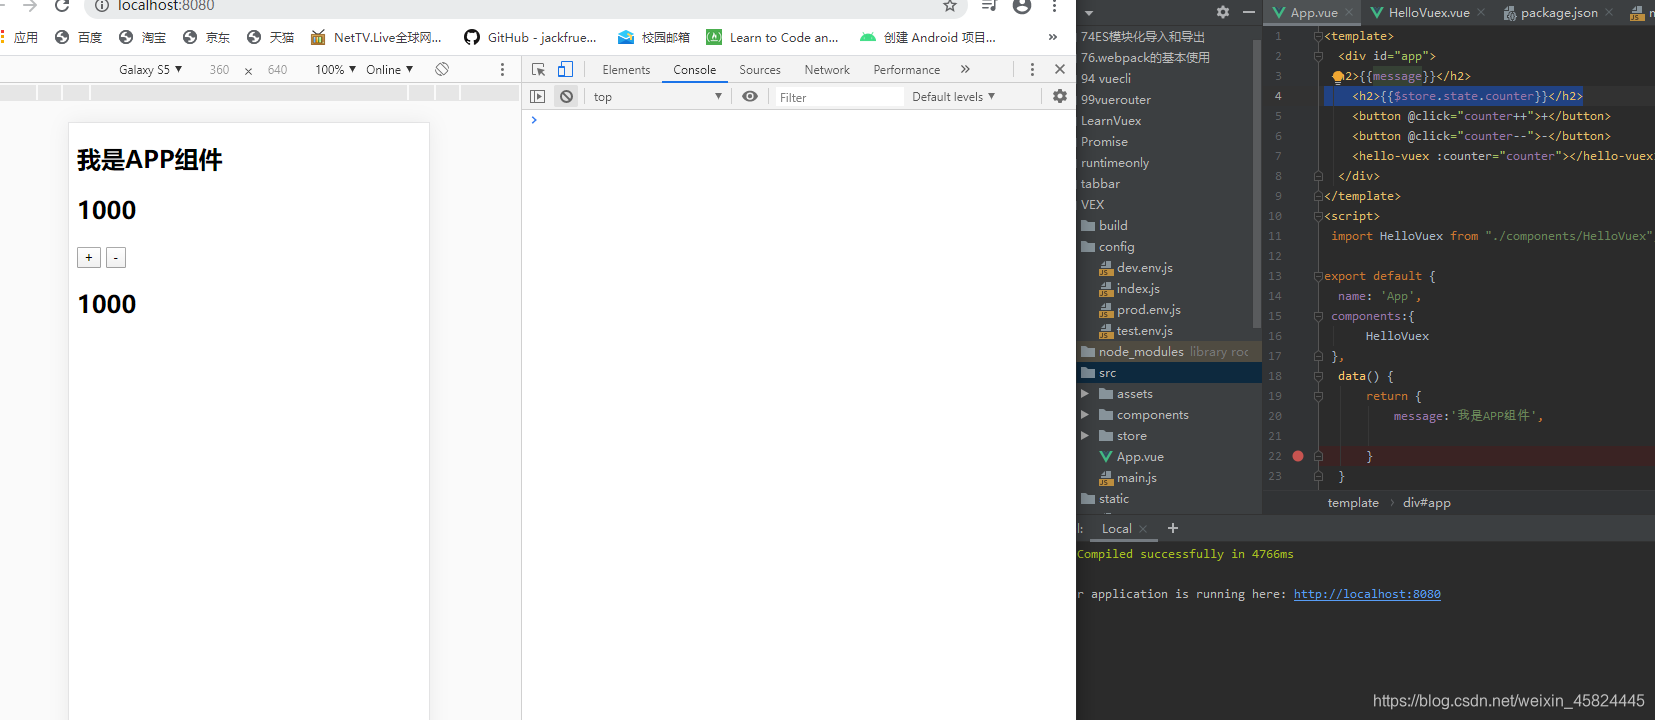Viewport: 1655px width, 720px height.
Task: Select the package.json editor tab
Action: coord(1558,12)
